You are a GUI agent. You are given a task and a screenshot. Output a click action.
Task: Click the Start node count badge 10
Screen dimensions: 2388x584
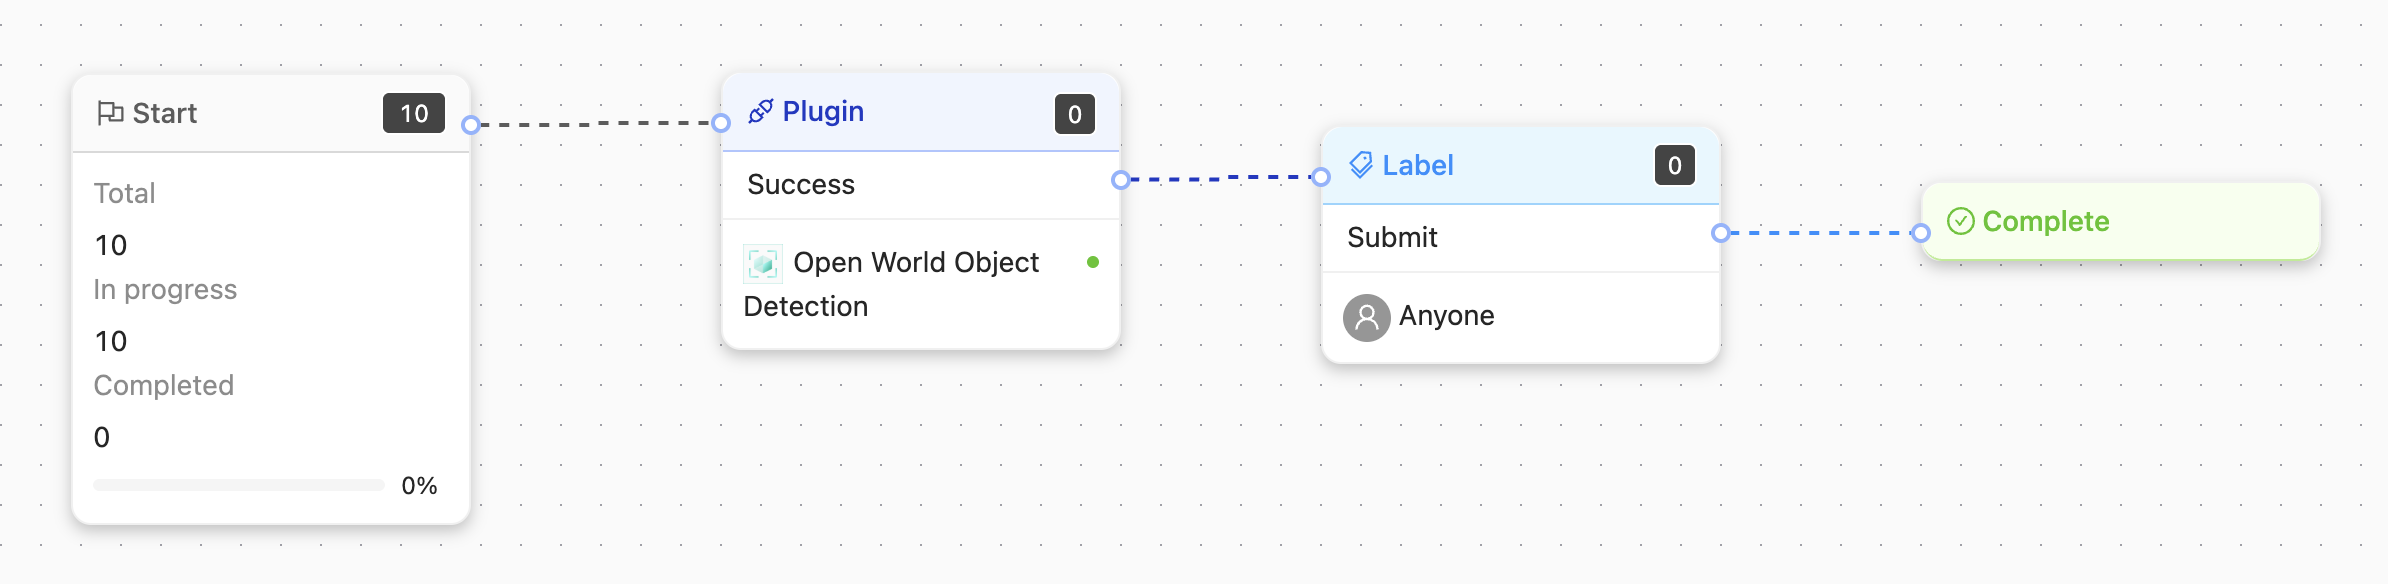pyautogui.click(x=414, y=114)
